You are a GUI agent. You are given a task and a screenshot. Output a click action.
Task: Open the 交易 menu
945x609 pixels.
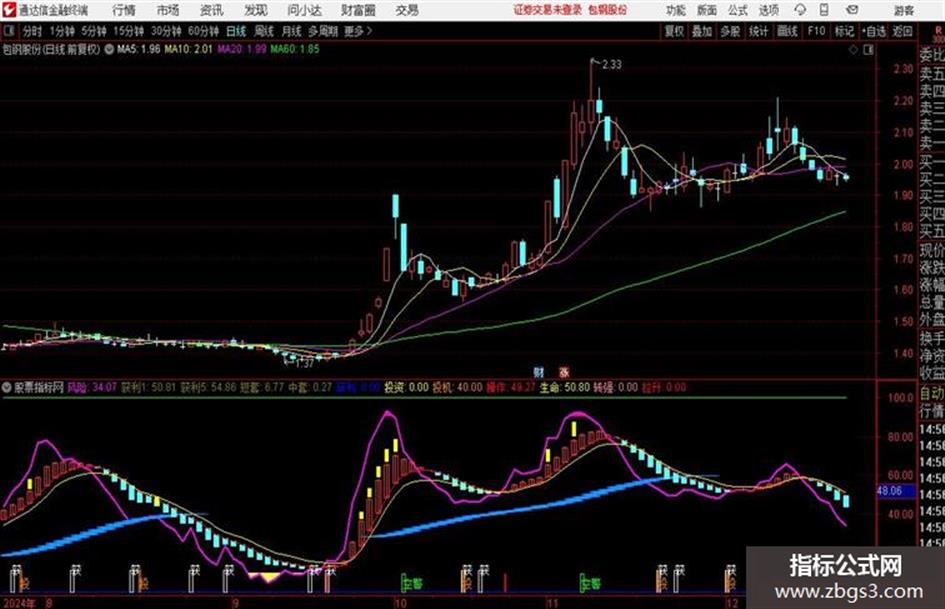pos(407,10)
